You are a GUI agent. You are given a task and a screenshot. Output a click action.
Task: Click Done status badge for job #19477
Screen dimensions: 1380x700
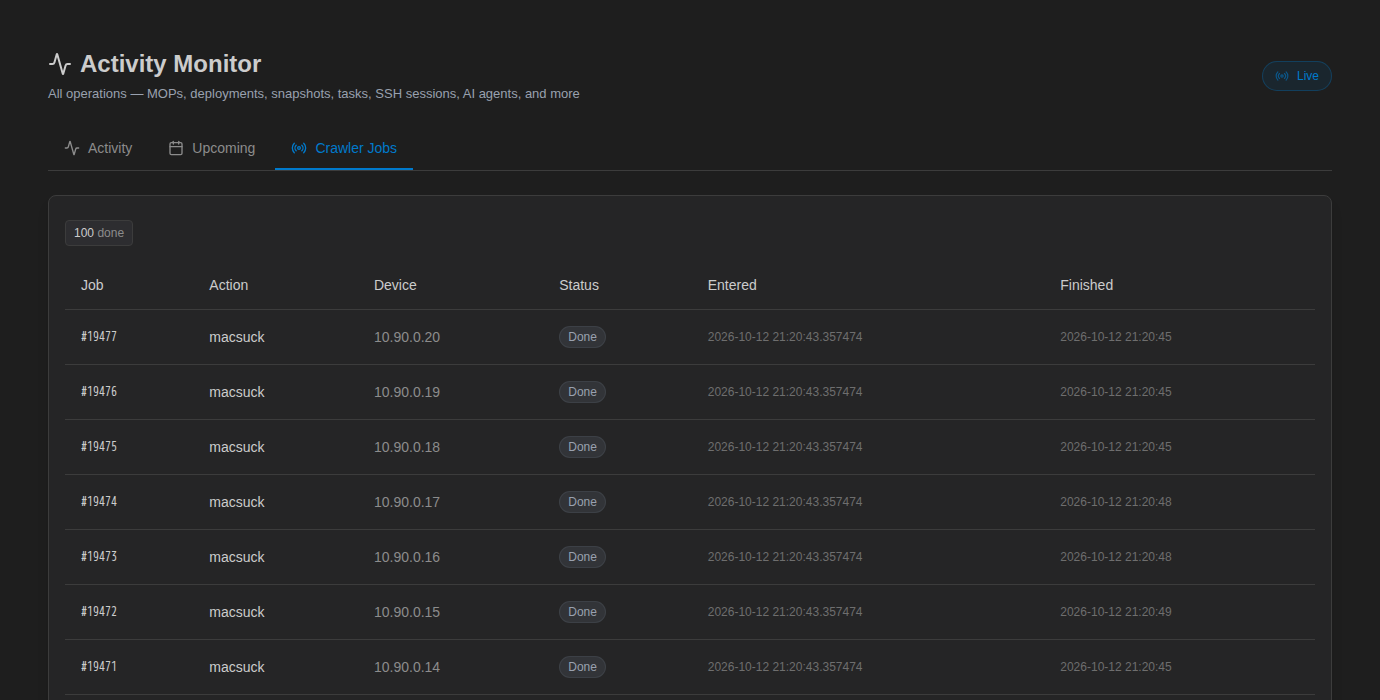(582, 337)
